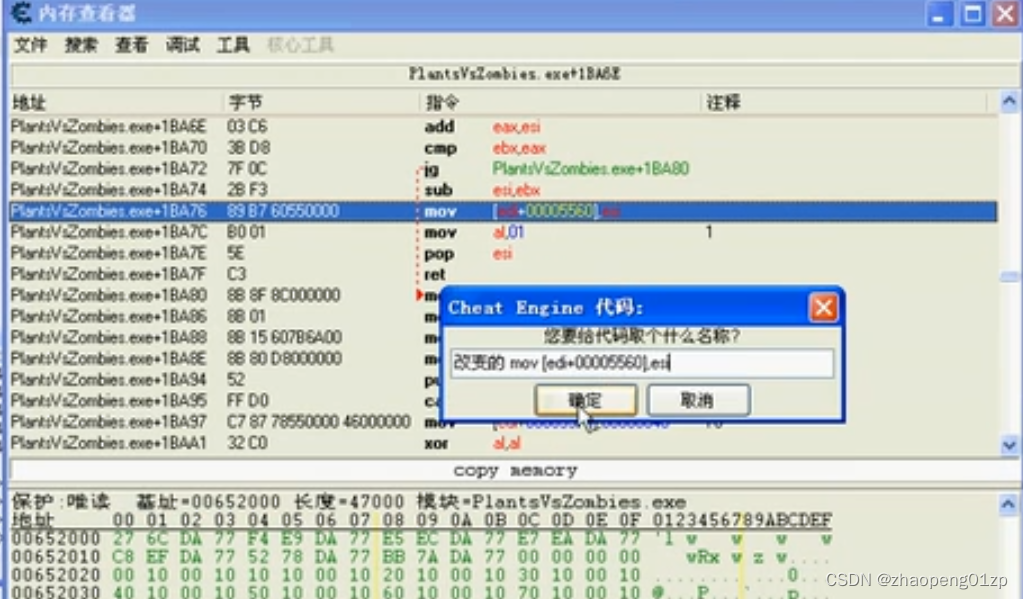This screenshot has width=1023, height=599.
Task: Click the Cheat Engine logo icon
Action: tap(22, 12)
